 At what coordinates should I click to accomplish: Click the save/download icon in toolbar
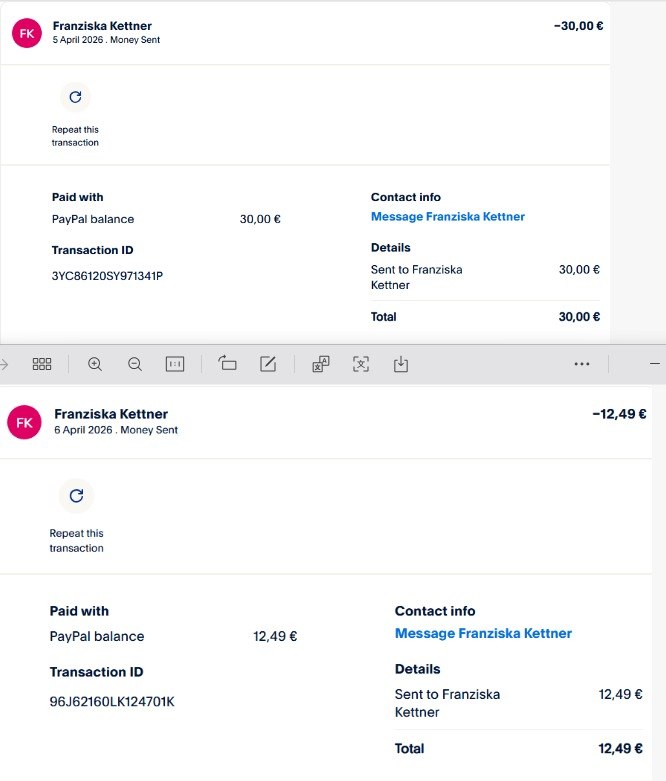point(401,365)
